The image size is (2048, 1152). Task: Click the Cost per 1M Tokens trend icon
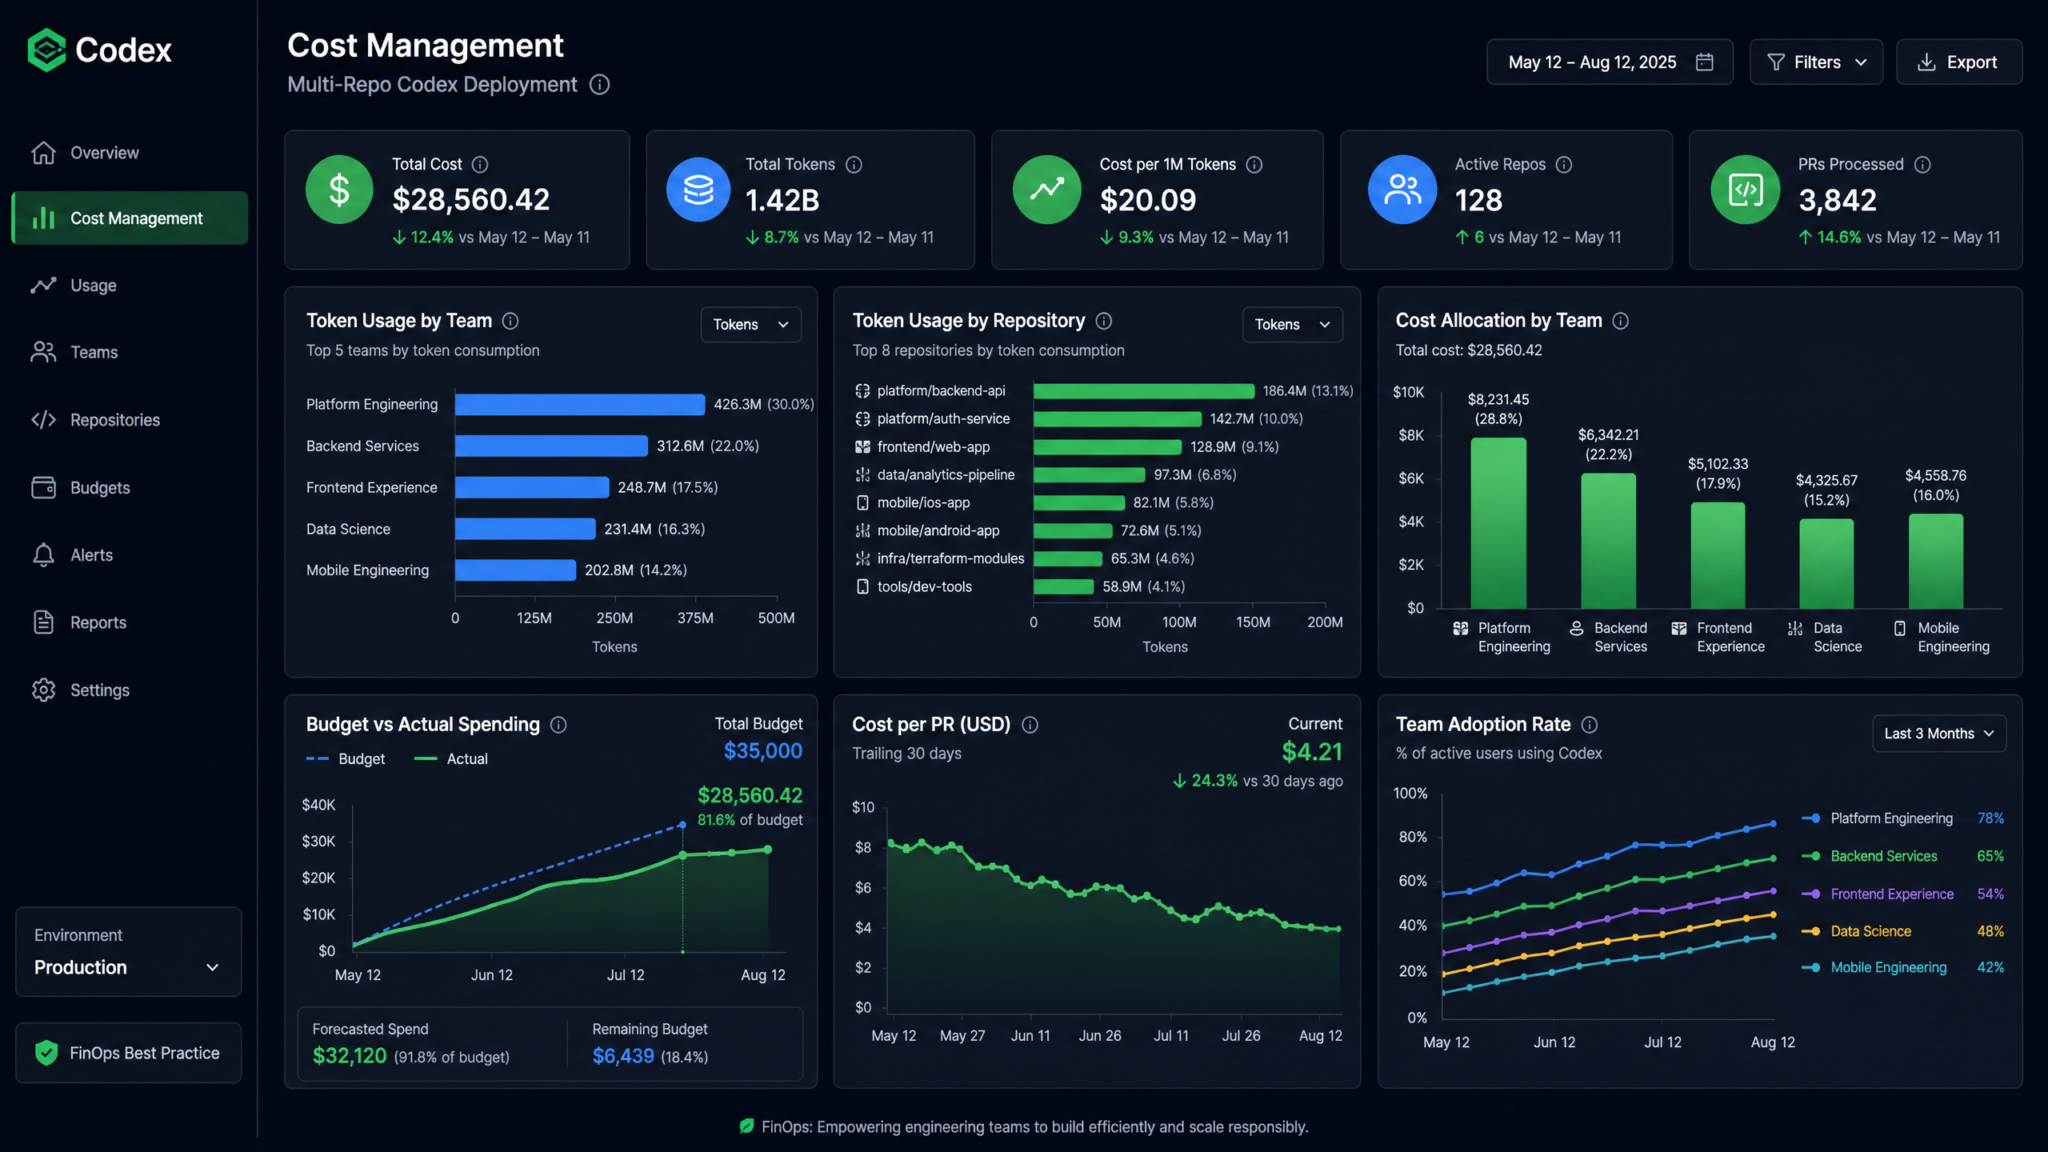(x=1047, y=190)
